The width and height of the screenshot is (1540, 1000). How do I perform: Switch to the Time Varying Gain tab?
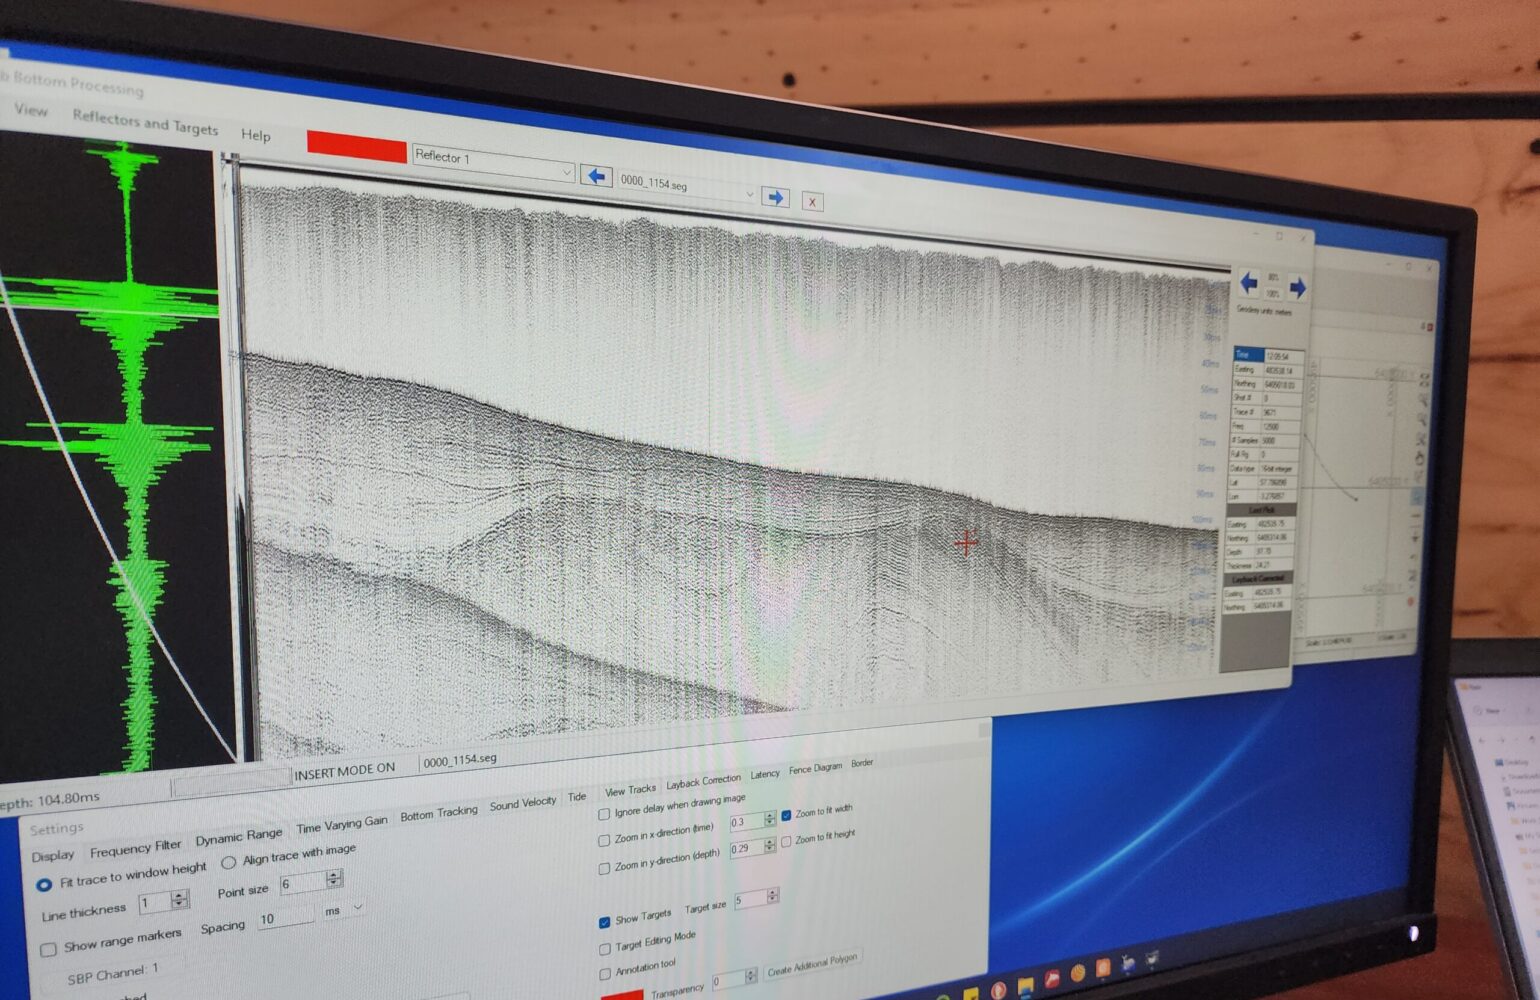[x=342, y=824]
